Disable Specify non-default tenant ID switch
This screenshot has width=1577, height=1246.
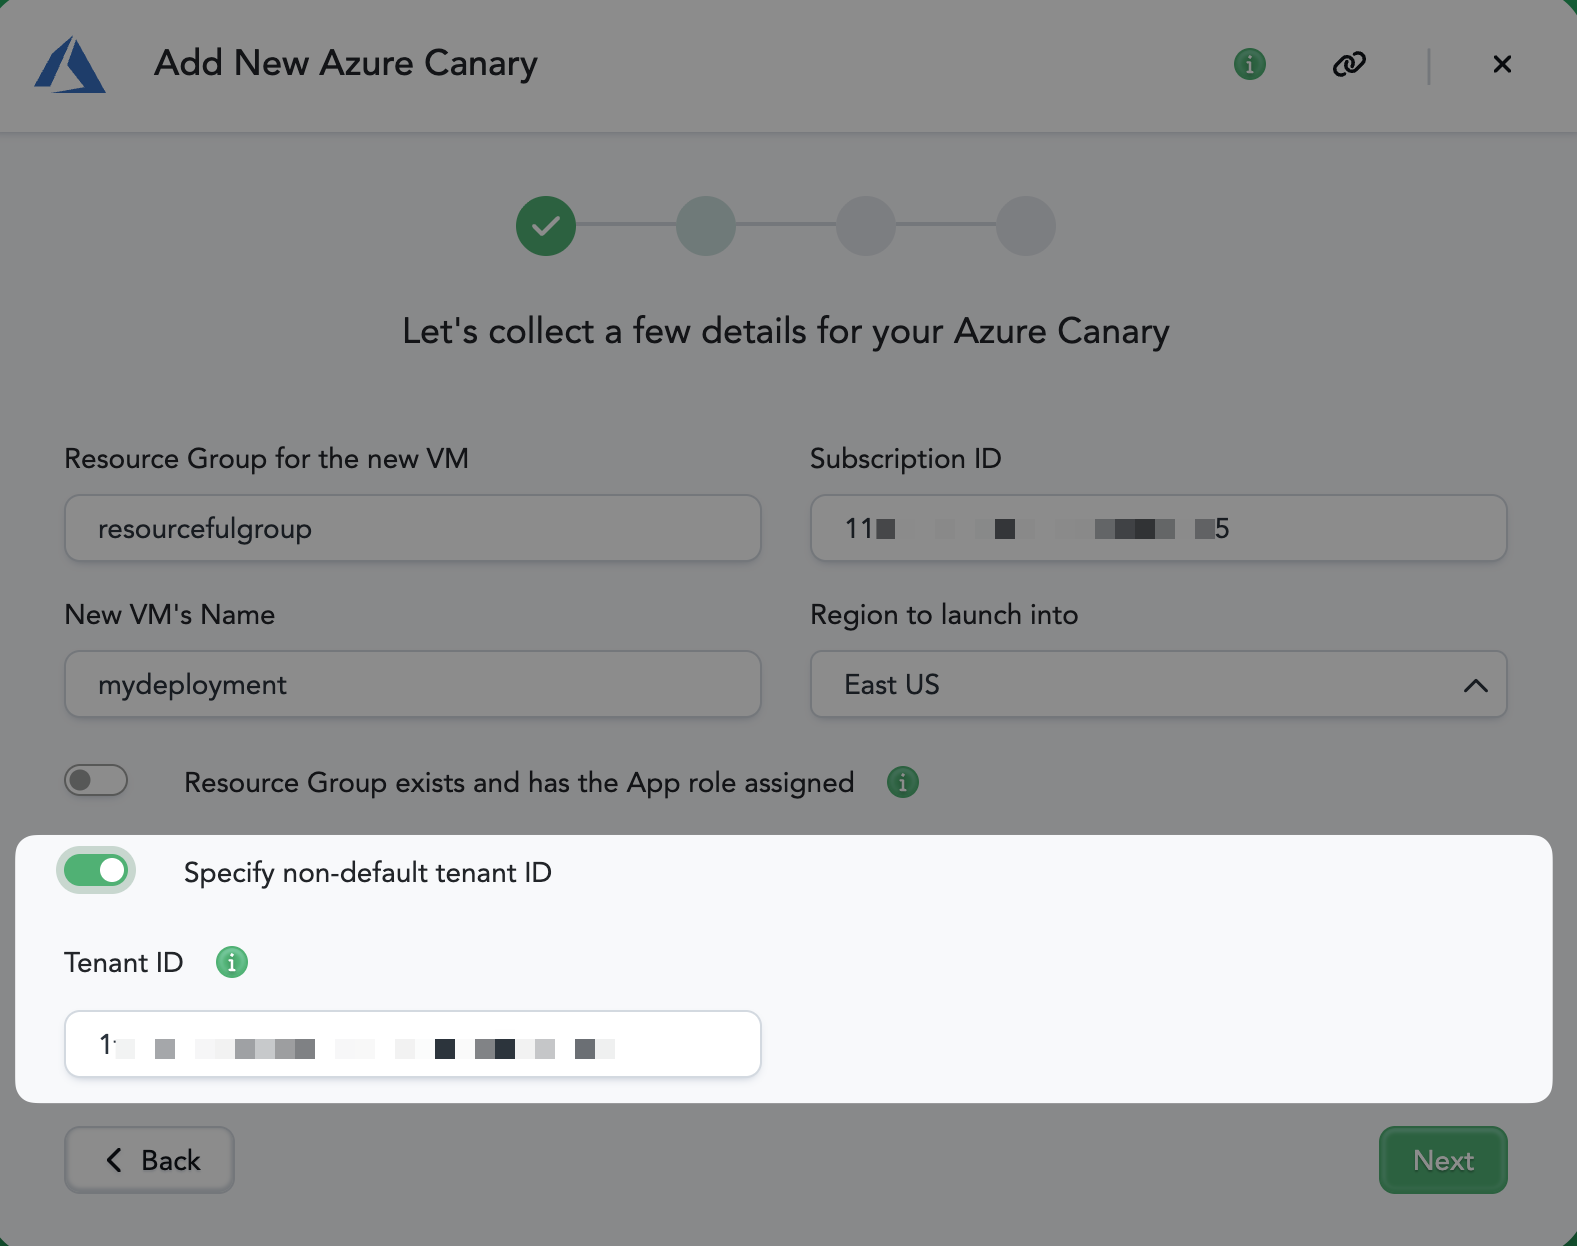tap(96, 870)
